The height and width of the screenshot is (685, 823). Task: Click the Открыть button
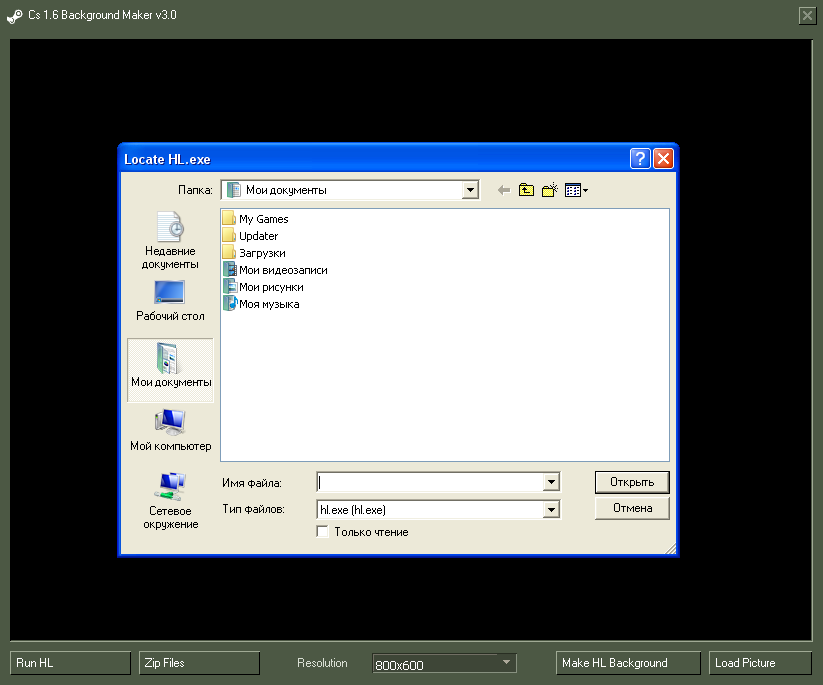(x=632, y=482)
